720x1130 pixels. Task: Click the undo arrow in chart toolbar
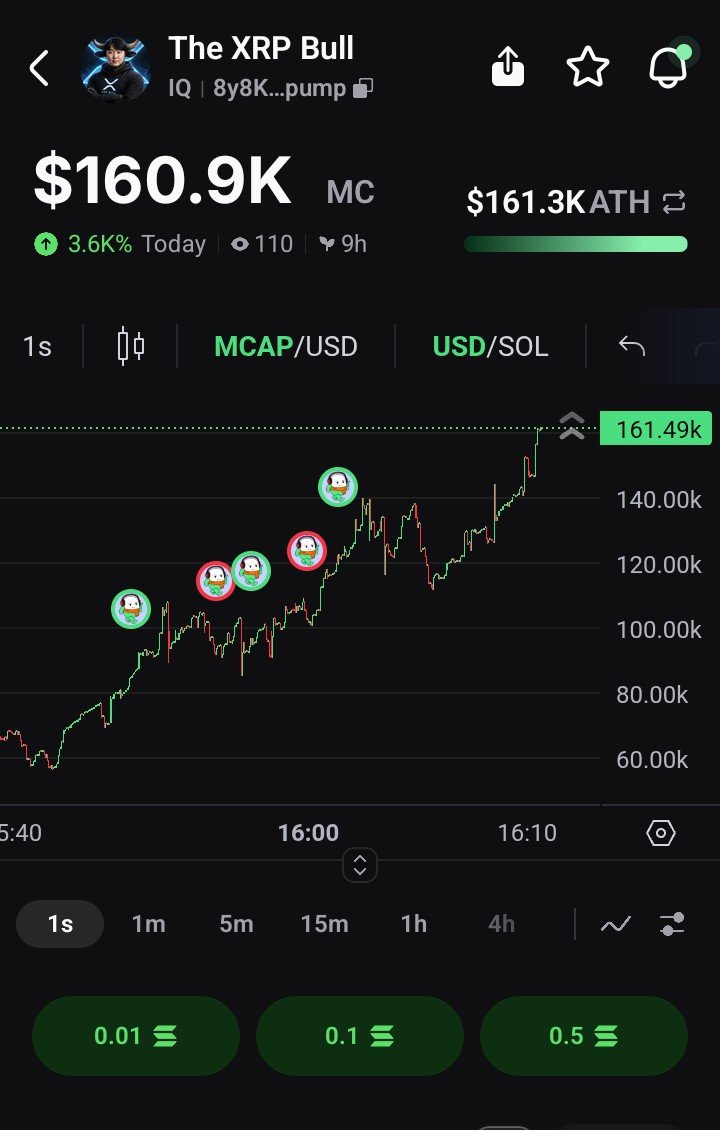pos(631,347)
